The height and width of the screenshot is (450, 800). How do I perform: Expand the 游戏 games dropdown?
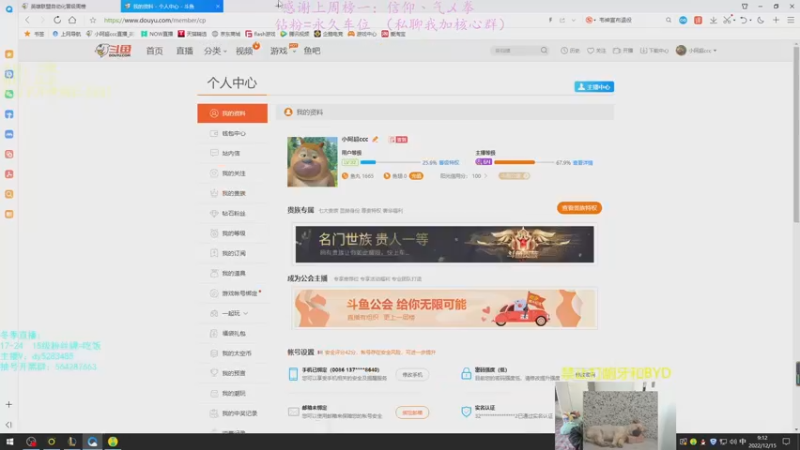(283, 51)
